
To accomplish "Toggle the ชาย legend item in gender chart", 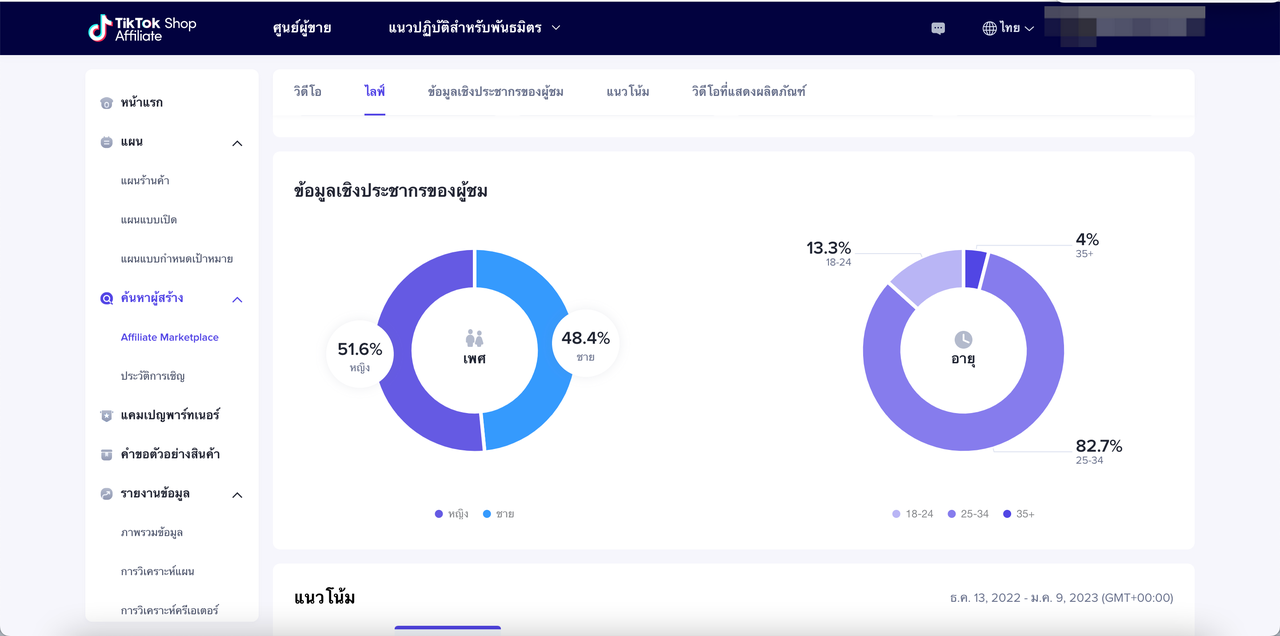I will click(498, 514).
